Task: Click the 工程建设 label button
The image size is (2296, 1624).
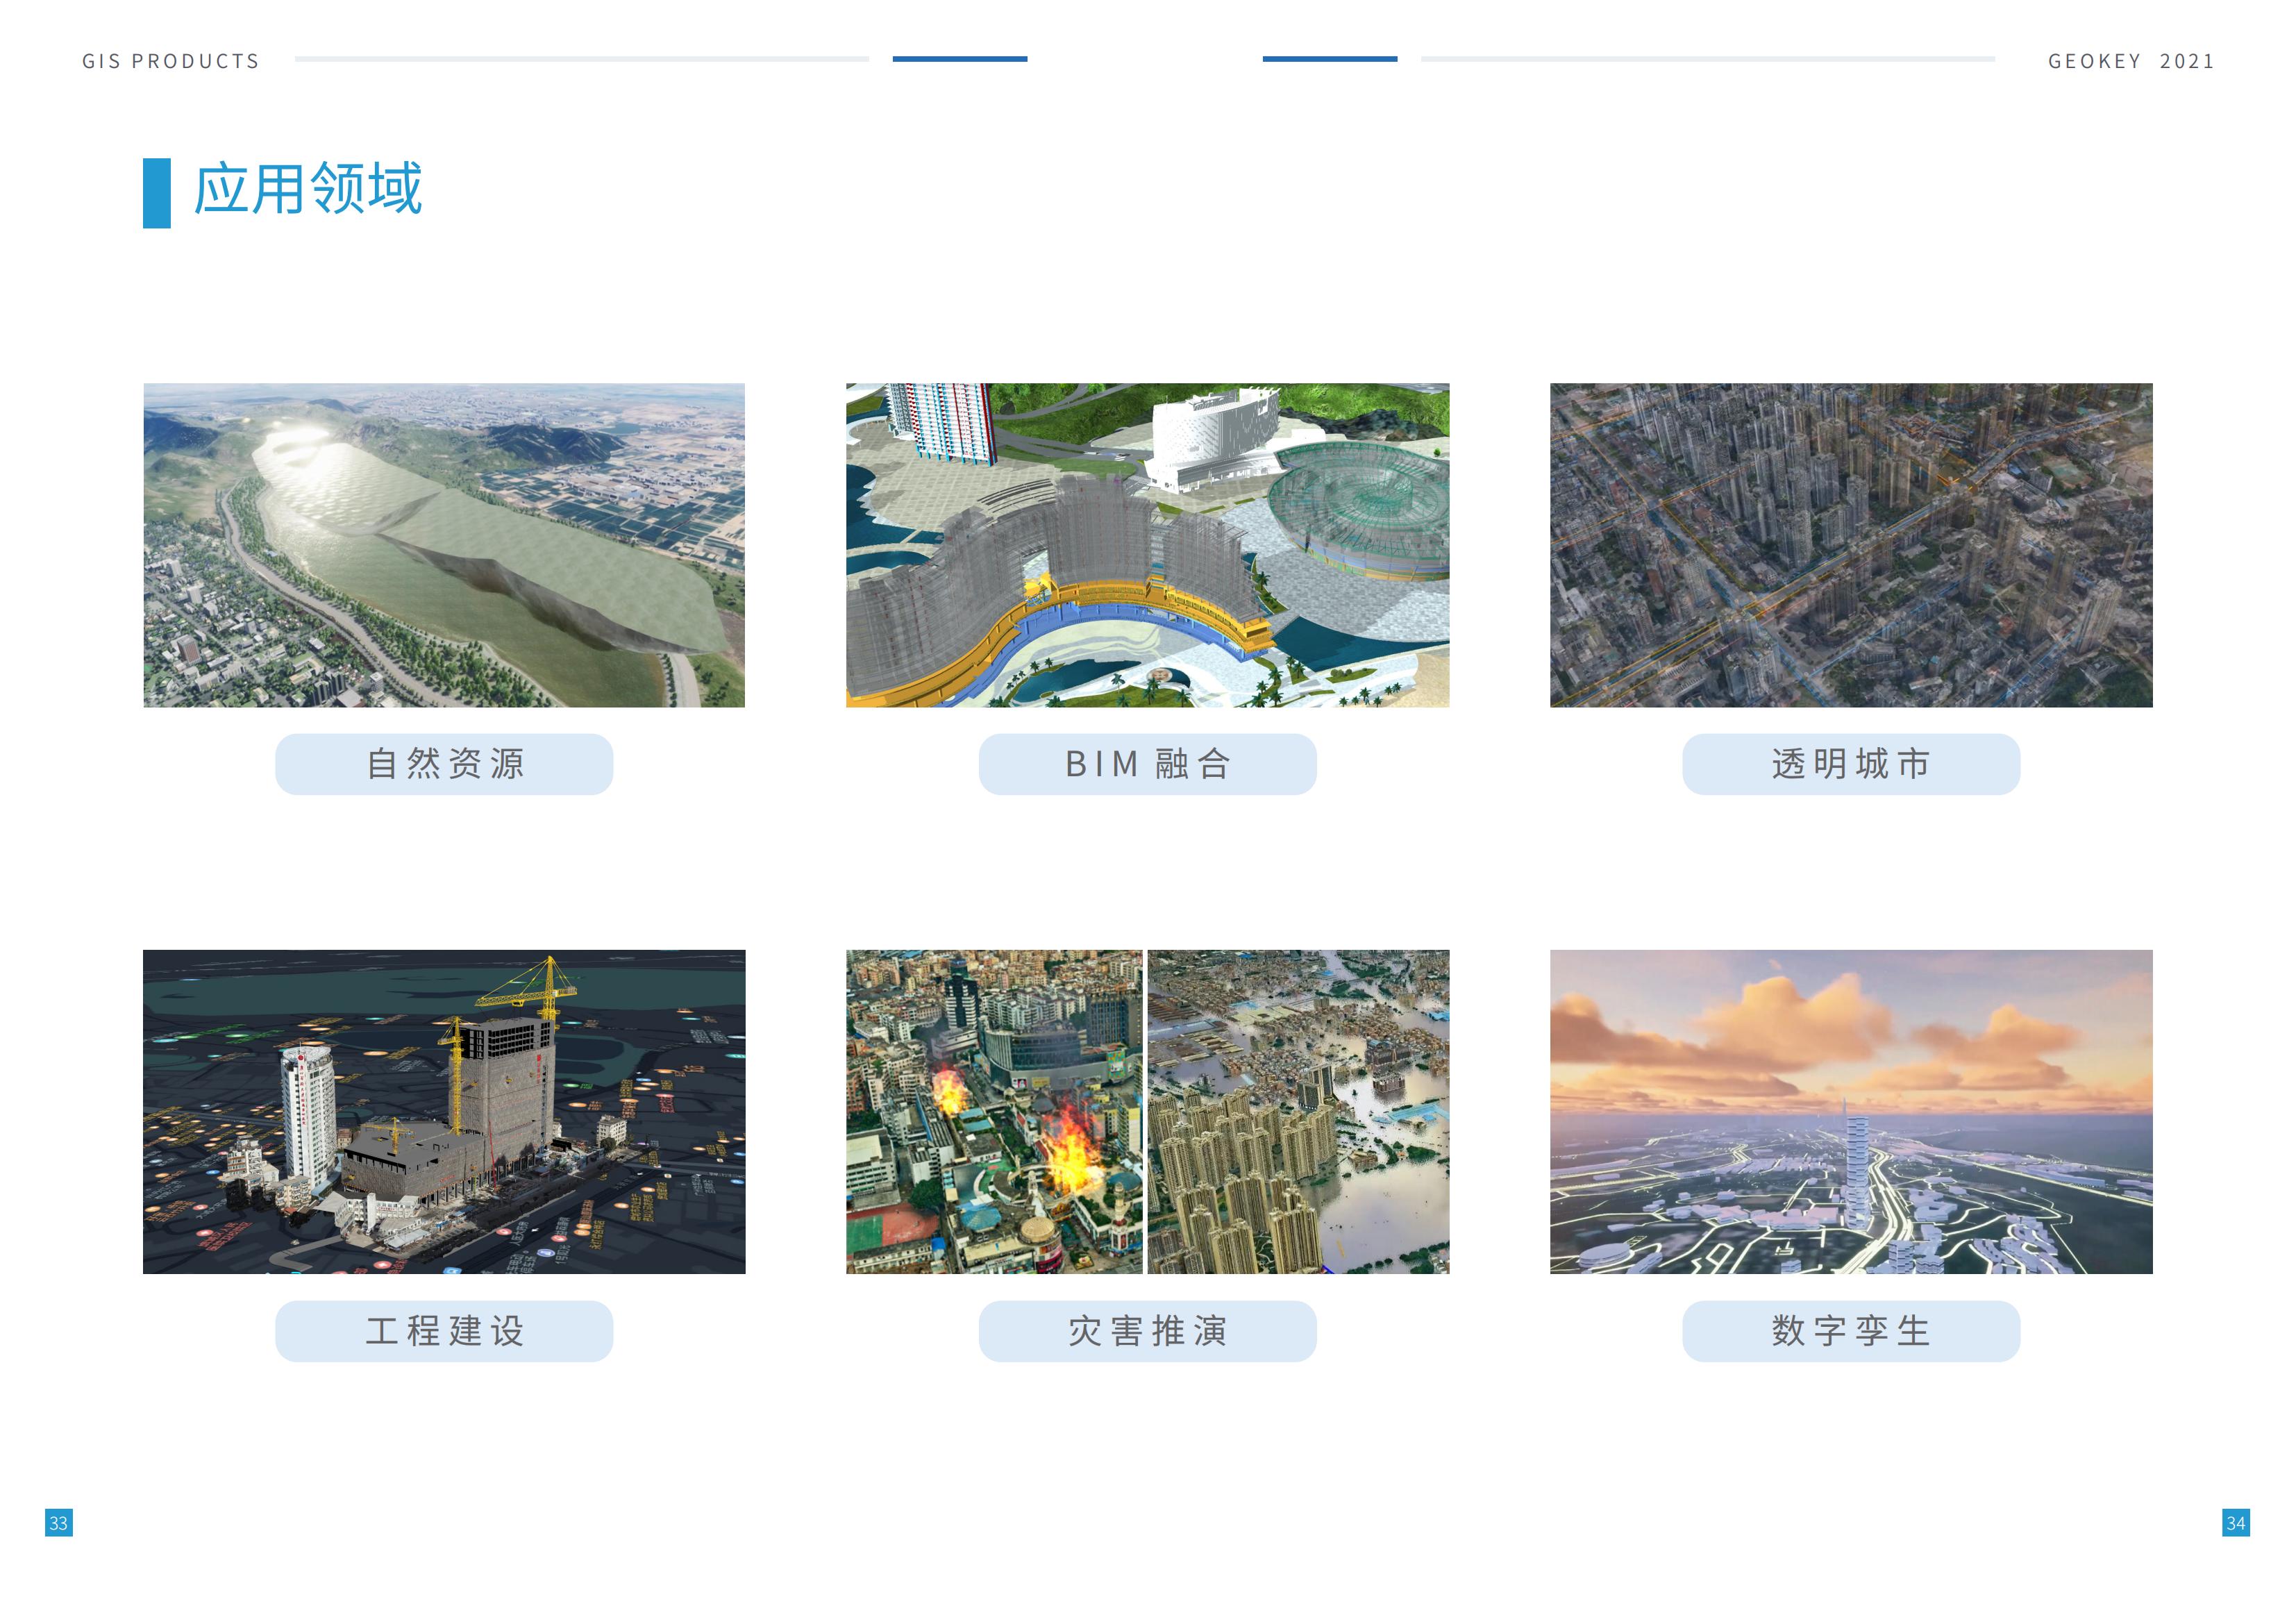Action: pyautogui.click(x=444, y=1331)
